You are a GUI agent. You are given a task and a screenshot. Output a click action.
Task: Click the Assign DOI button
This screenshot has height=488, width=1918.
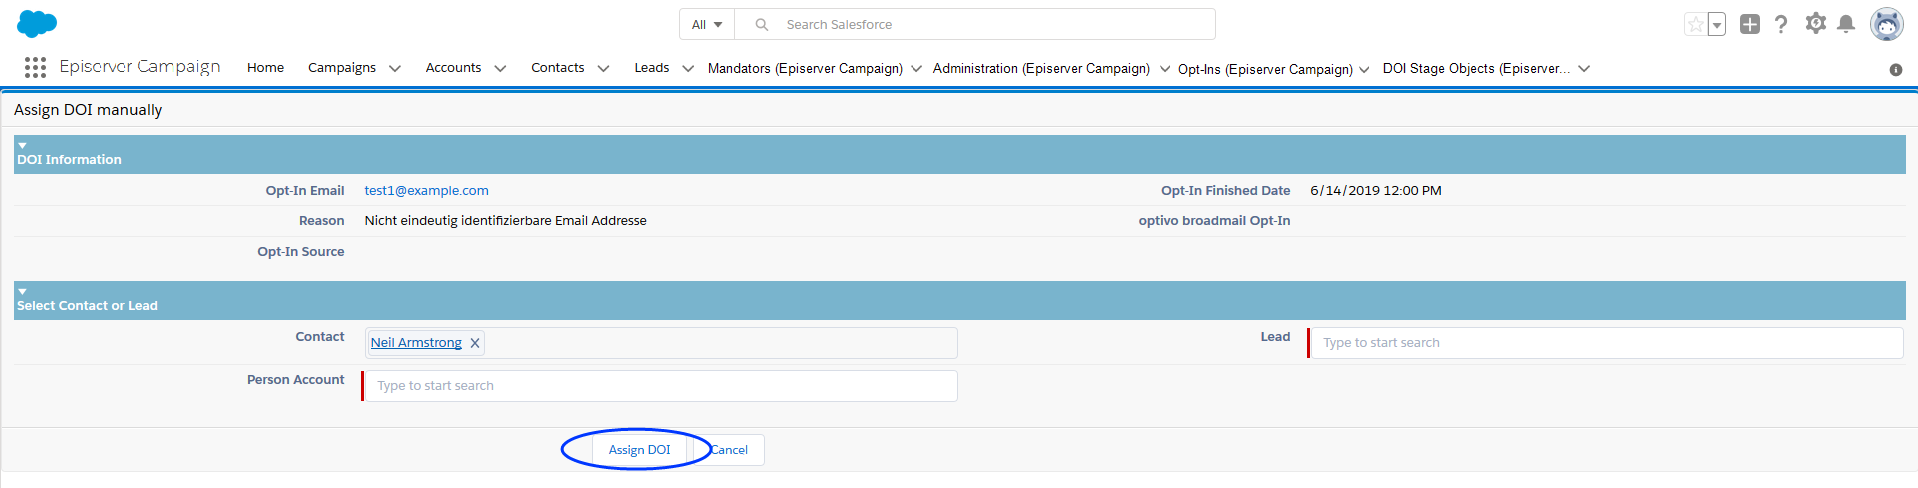click(640, 450)
